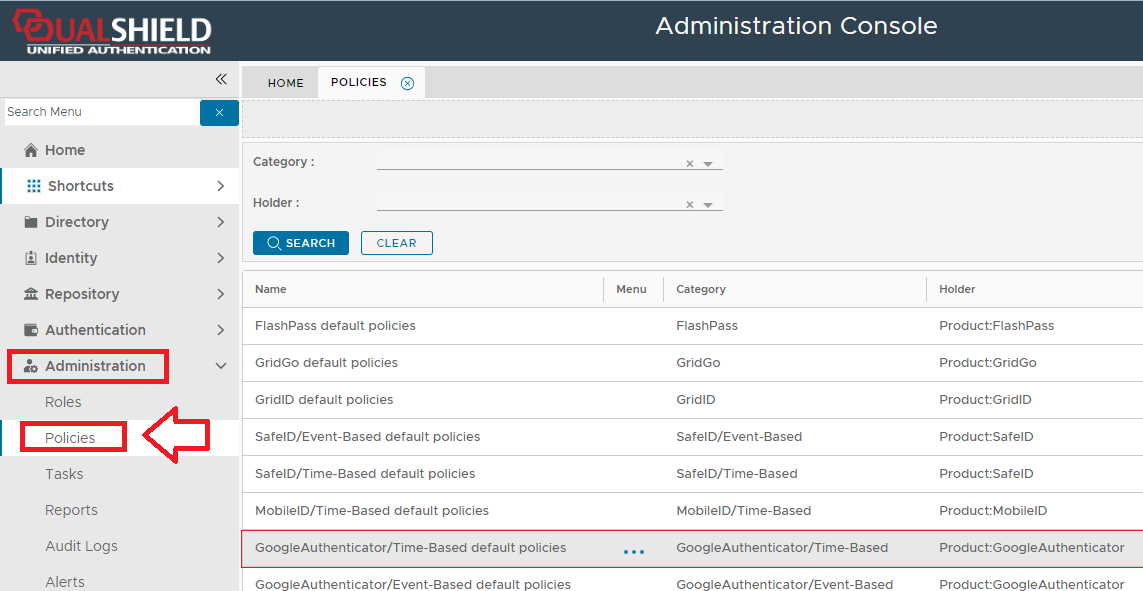Close the POLICIES tab with its X icon
The image size is (1143, 591).
pos(407,83)
